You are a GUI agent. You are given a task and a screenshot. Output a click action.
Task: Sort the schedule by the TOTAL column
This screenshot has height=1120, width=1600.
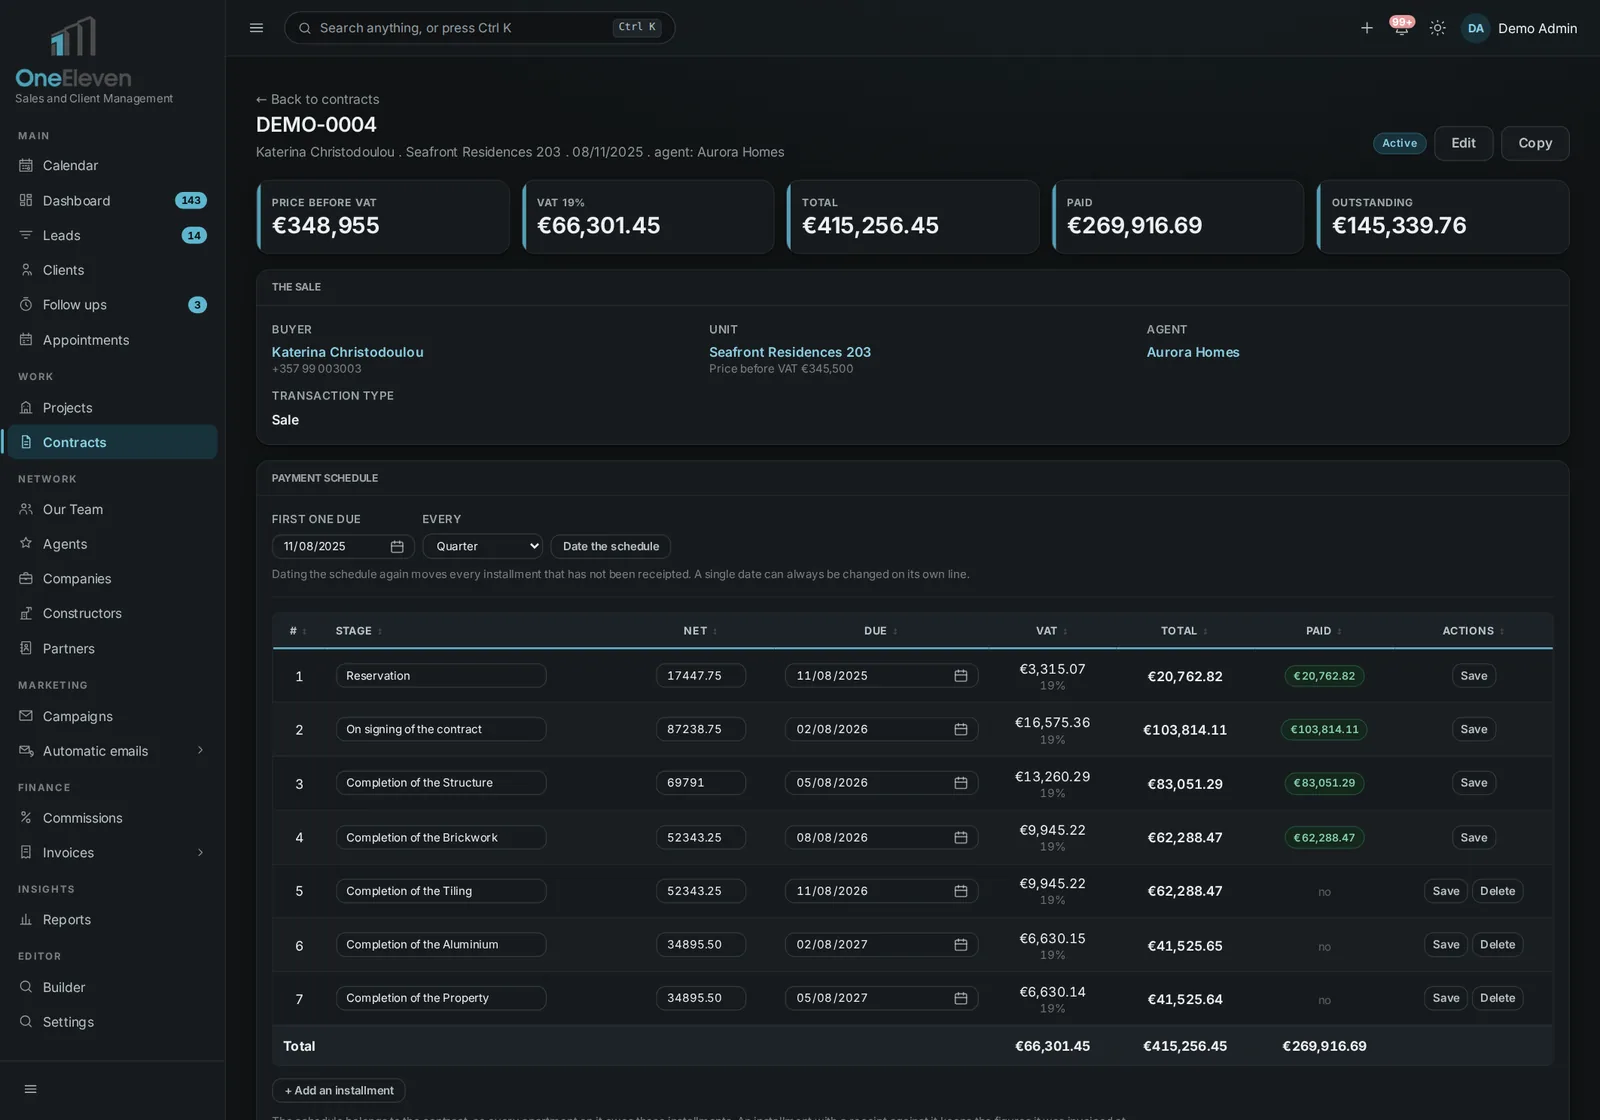(x=1184, y=631)
